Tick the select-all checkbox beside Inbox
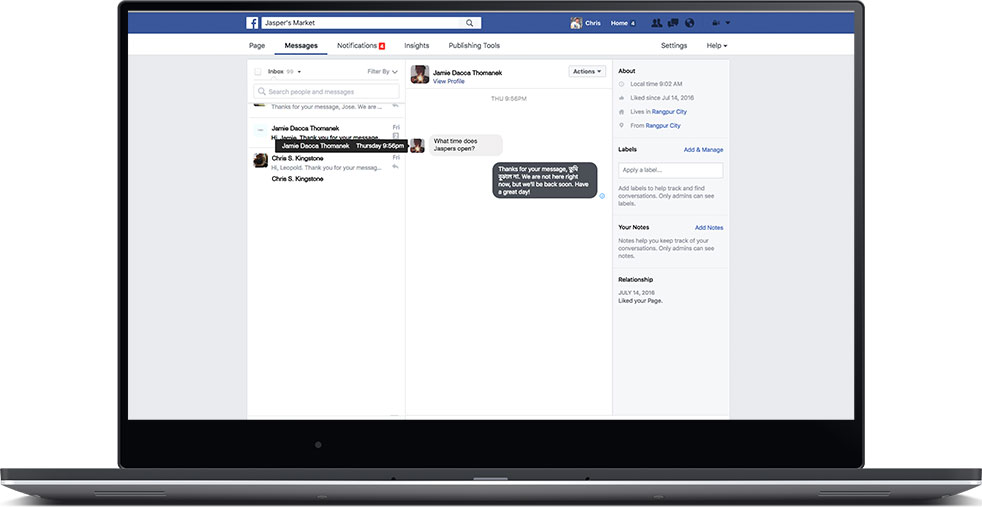Viewport: 982px width, 507px height. point(258,72)
